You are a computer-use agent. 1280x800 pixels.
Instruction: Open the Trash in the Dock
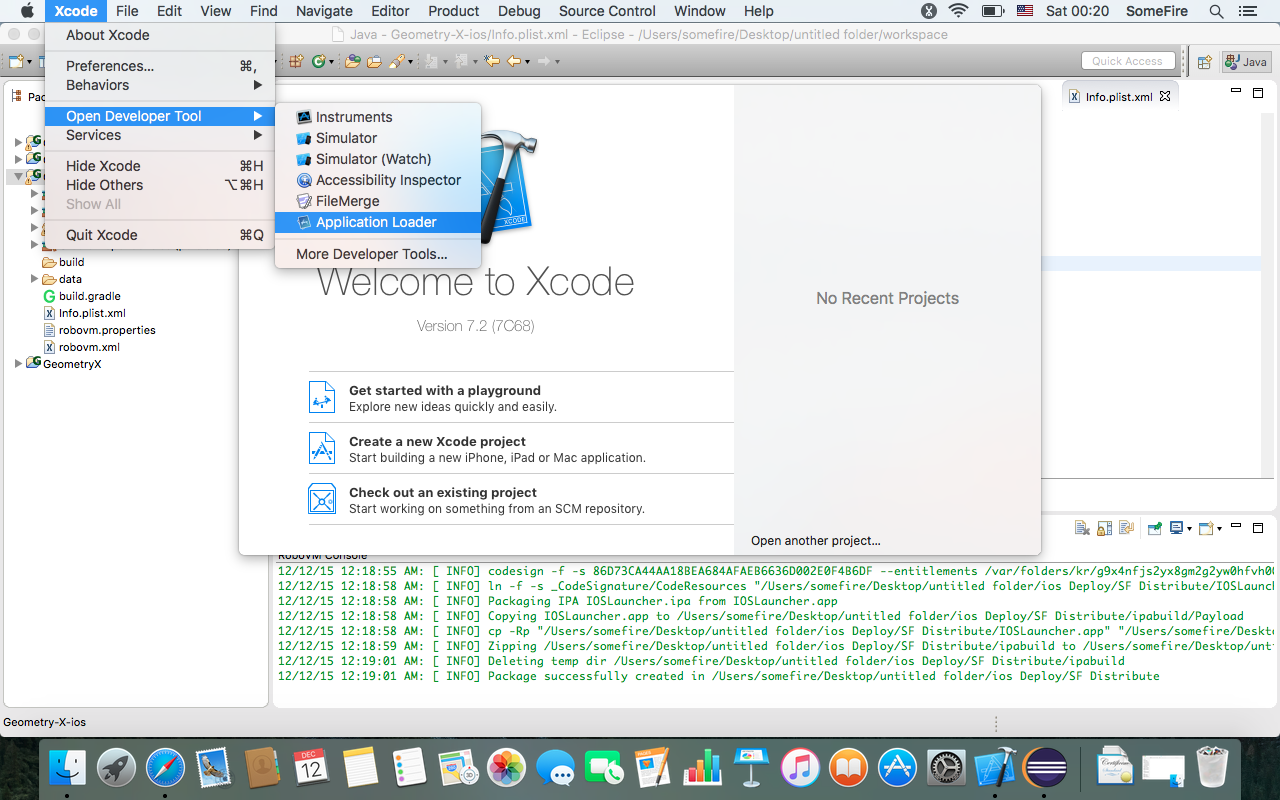[1212, 768]
